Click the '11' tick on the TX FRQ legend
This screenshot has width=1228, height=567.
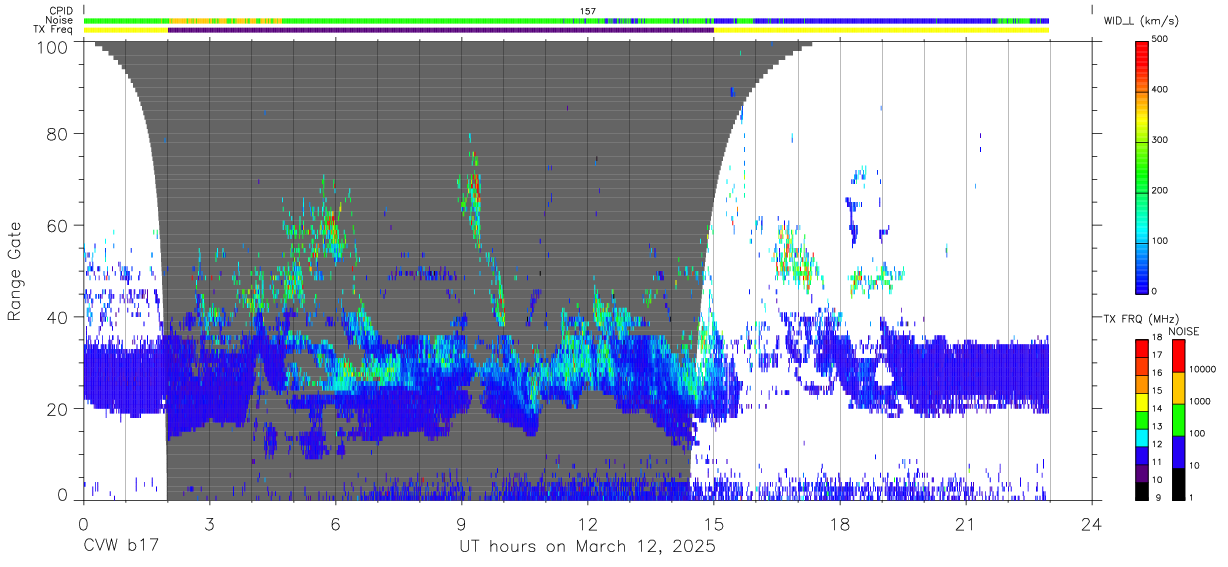tap(1156, 463)
